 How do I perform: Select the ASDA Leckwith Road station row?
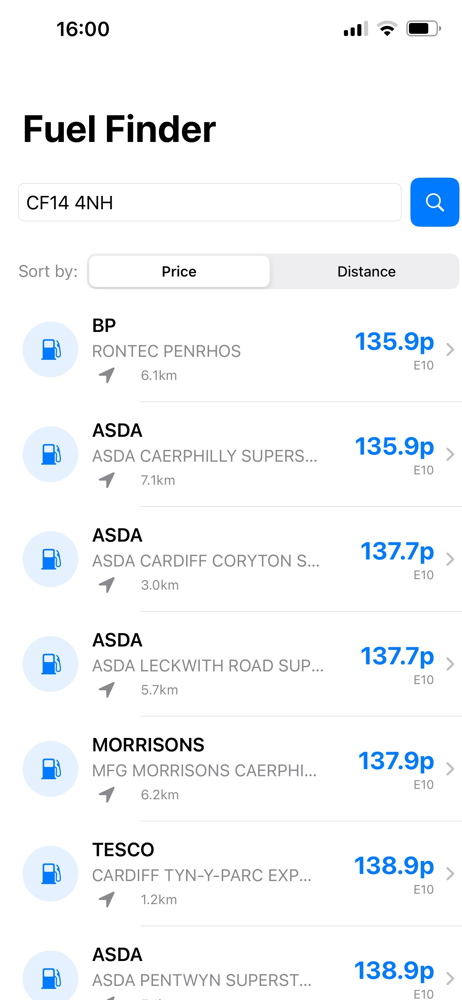[x=231, y=664]
